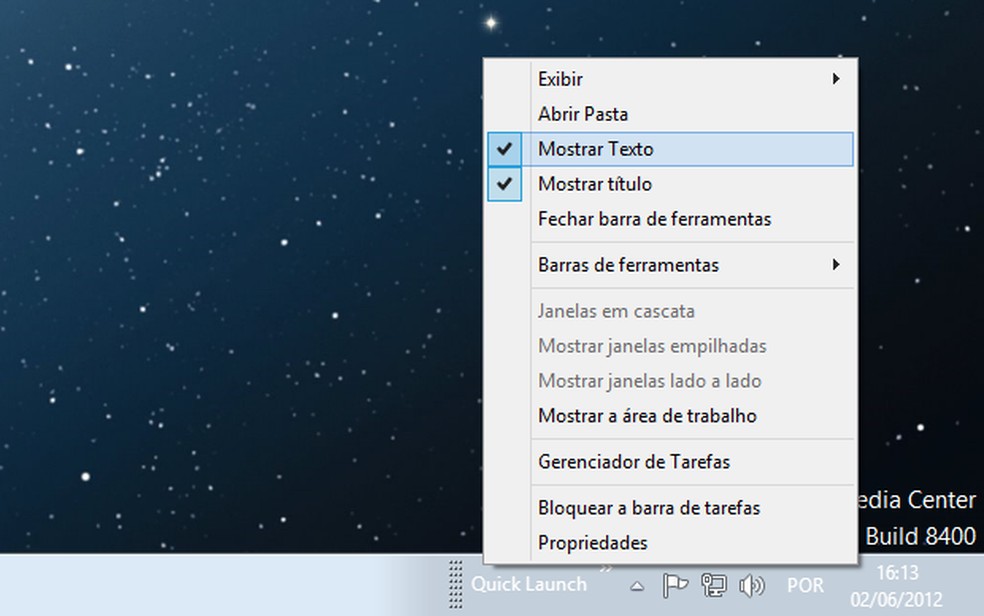Click the volume speaker icon
The height and width of the screenshot is (616, 984).
[752, 586]
